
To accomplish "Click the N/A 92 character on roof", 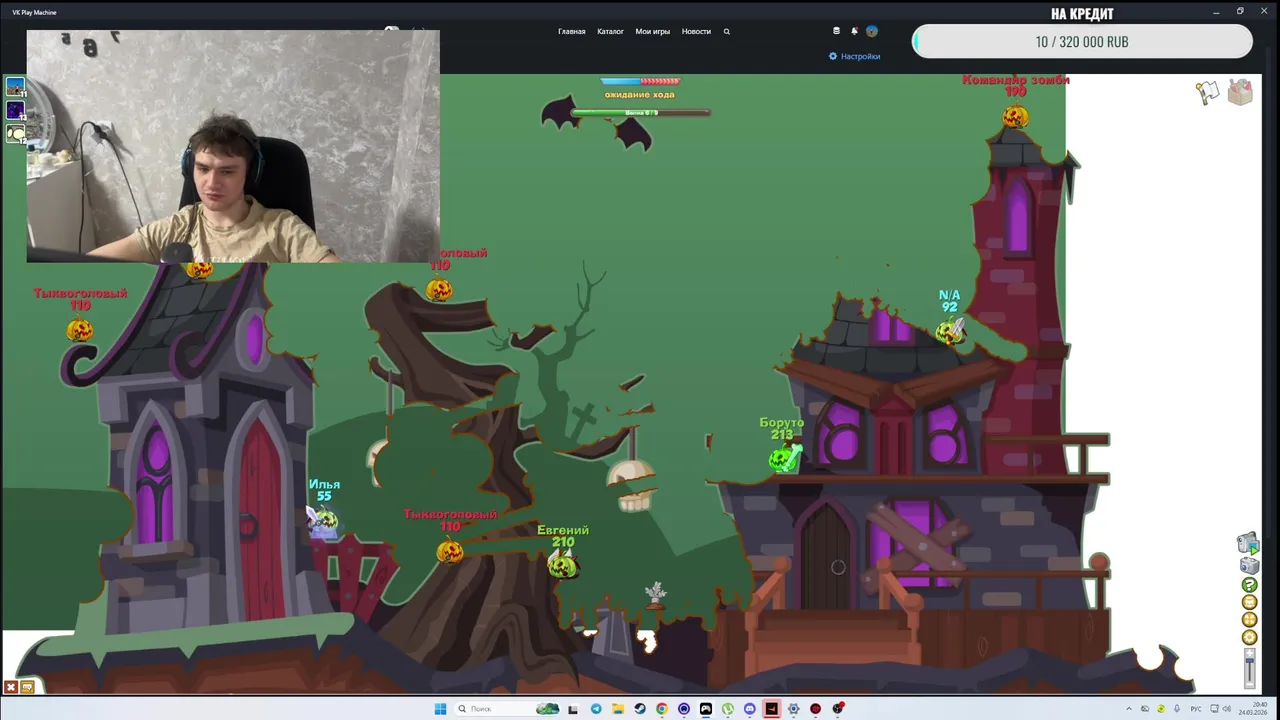I will 950,331.
